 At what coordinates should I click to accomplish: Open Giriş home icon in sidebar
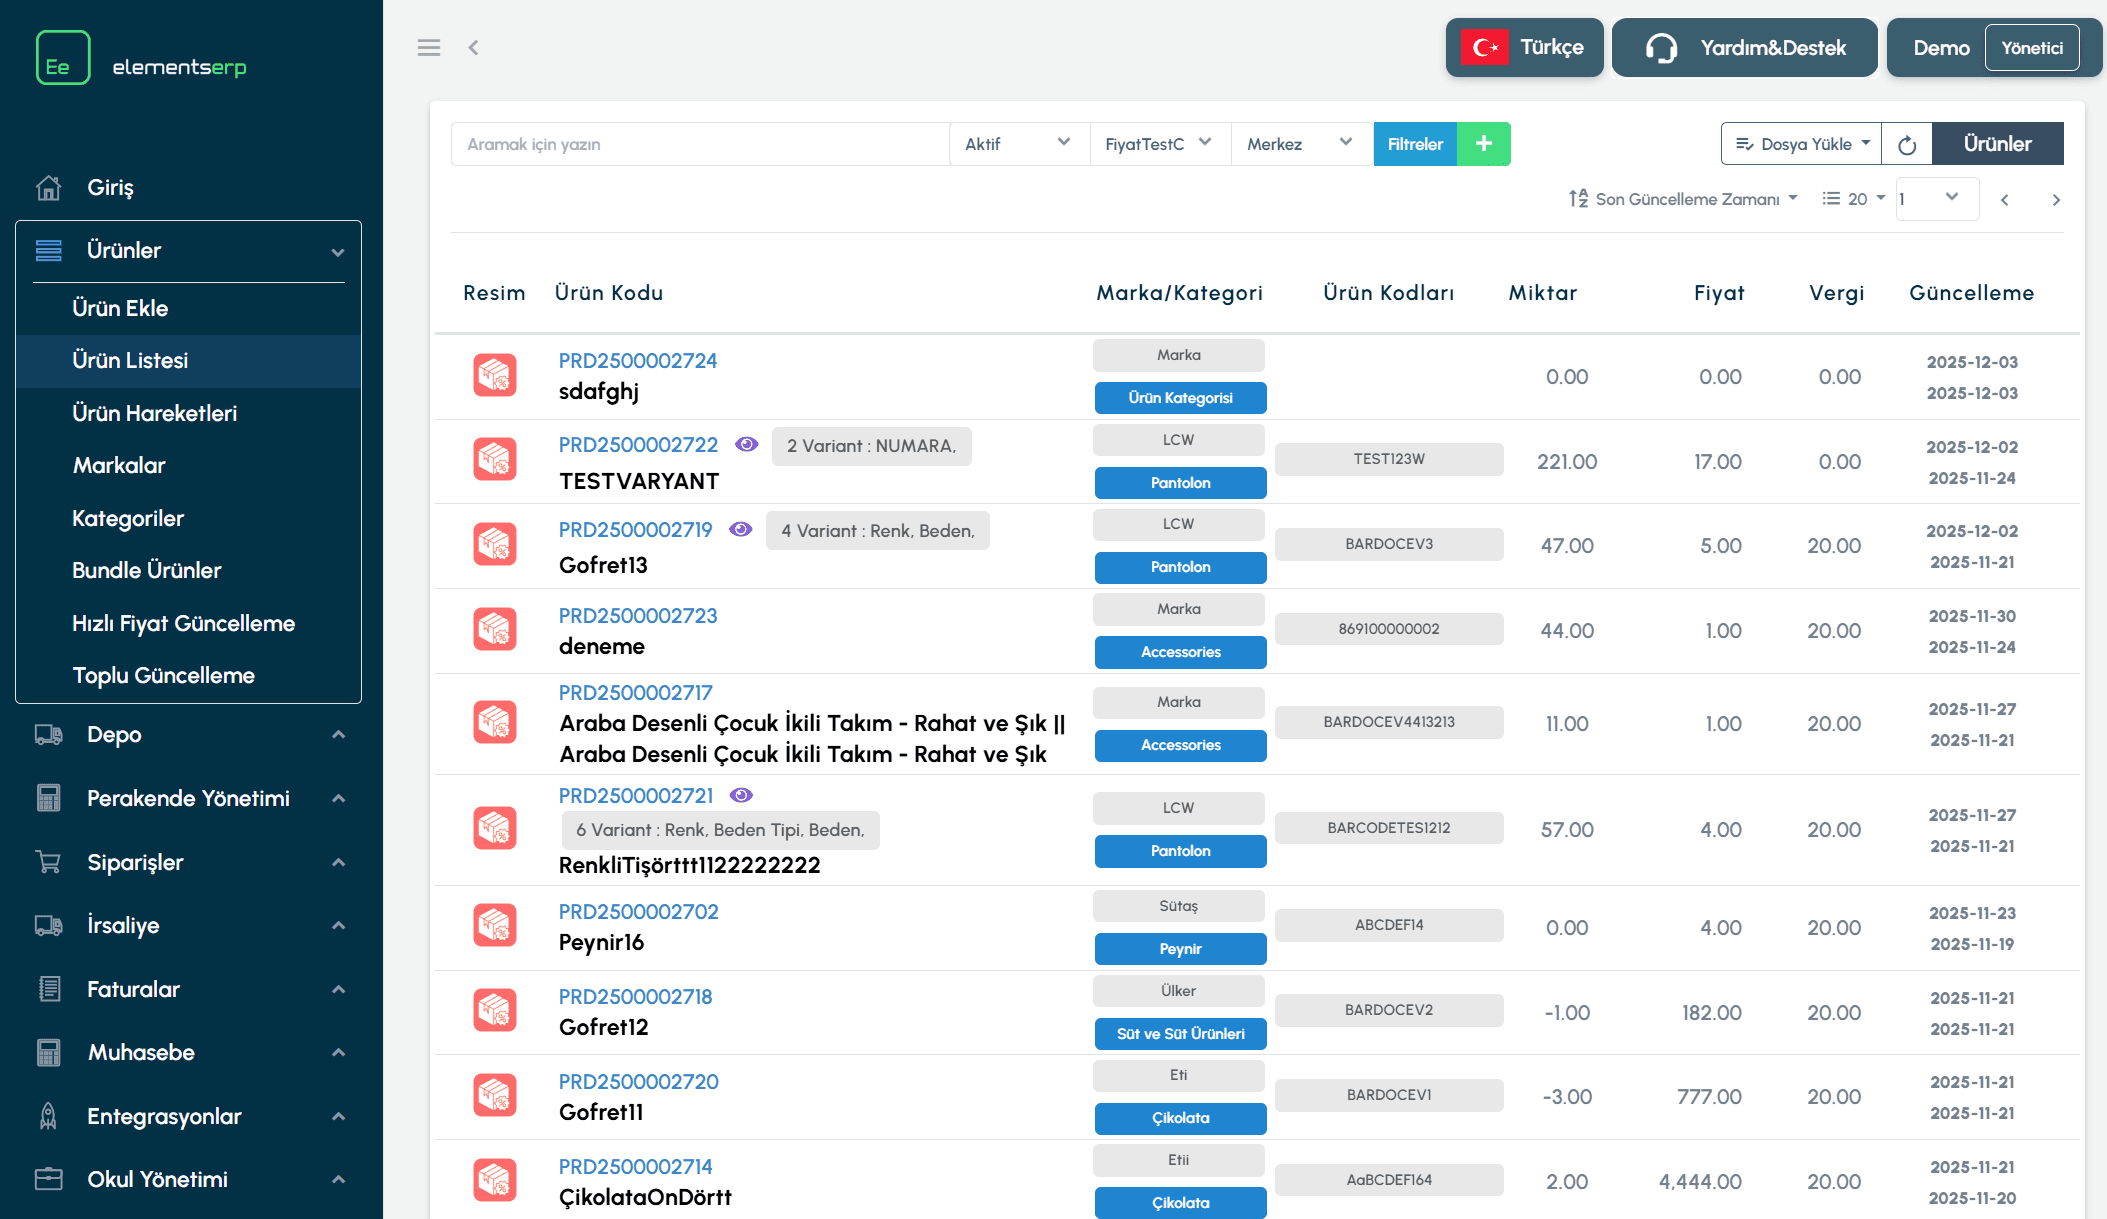tap(48, 187)
